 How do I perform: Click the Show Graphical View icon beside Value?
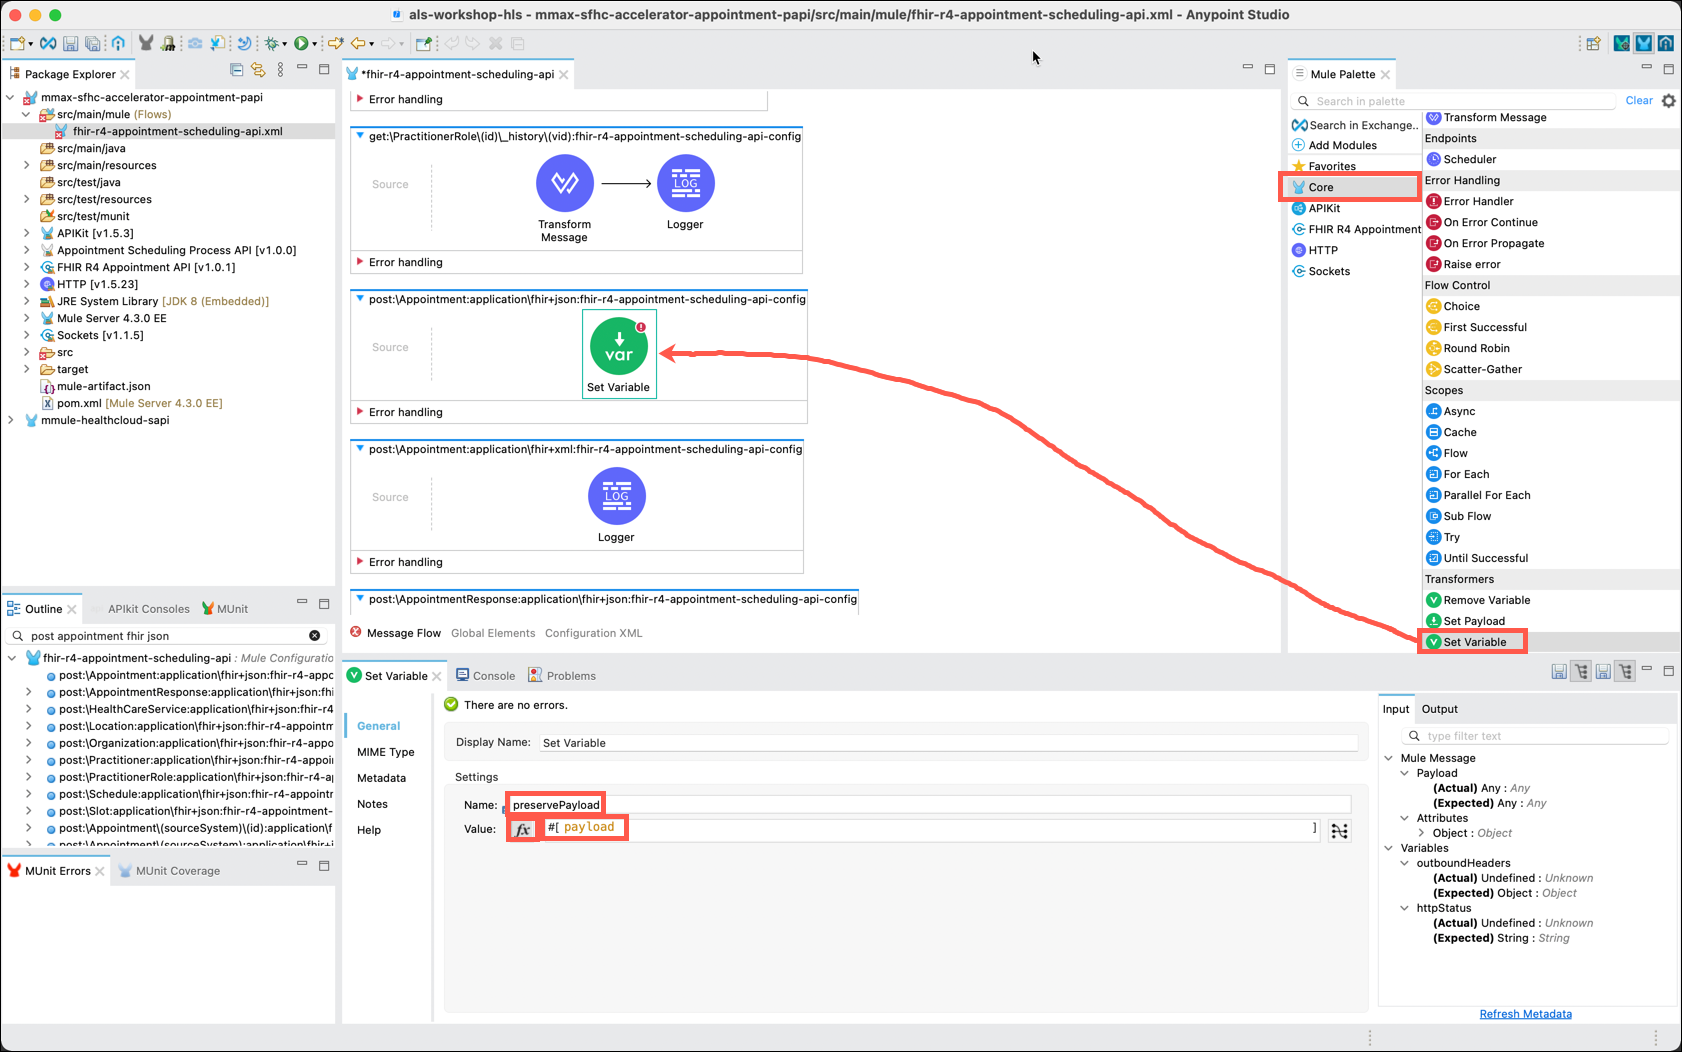pyautogui.click(x=1340, y=830)
